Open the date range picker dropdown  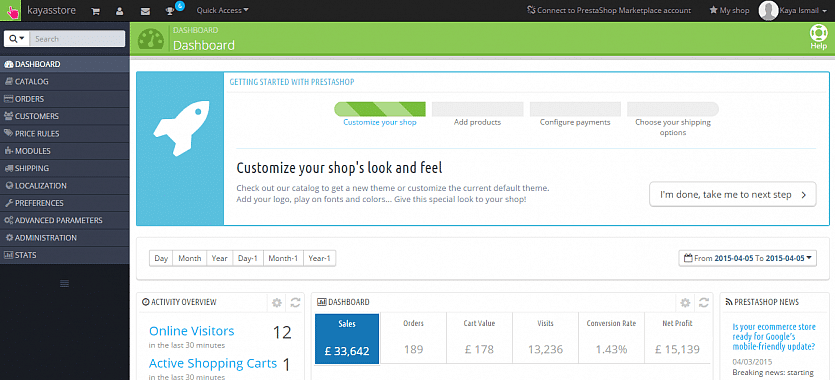pyautogui.click(x=748, y=258)
